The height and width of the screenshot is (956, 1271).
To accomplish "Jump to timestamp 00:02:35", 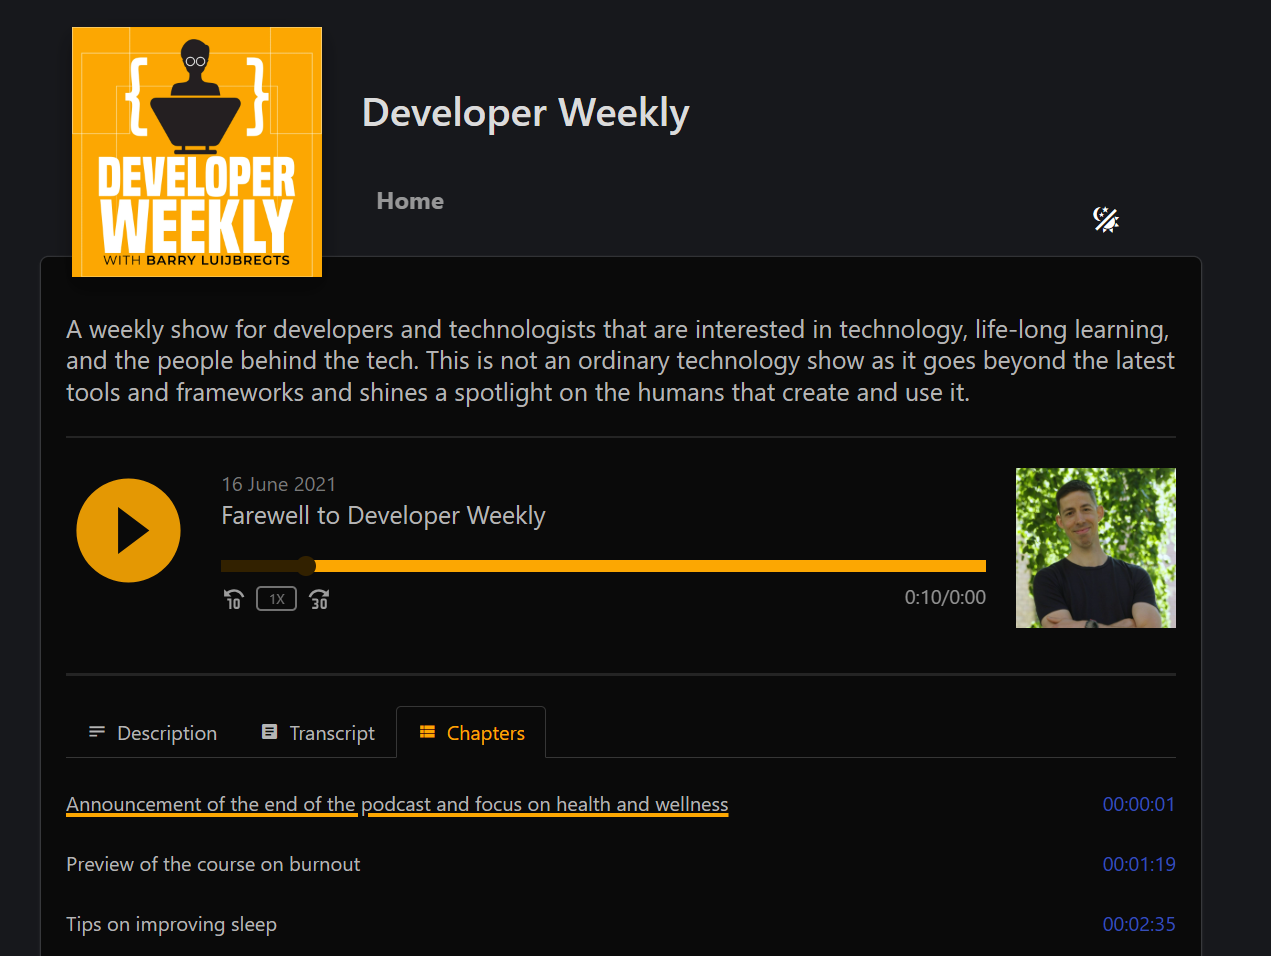I will 1139,924.
